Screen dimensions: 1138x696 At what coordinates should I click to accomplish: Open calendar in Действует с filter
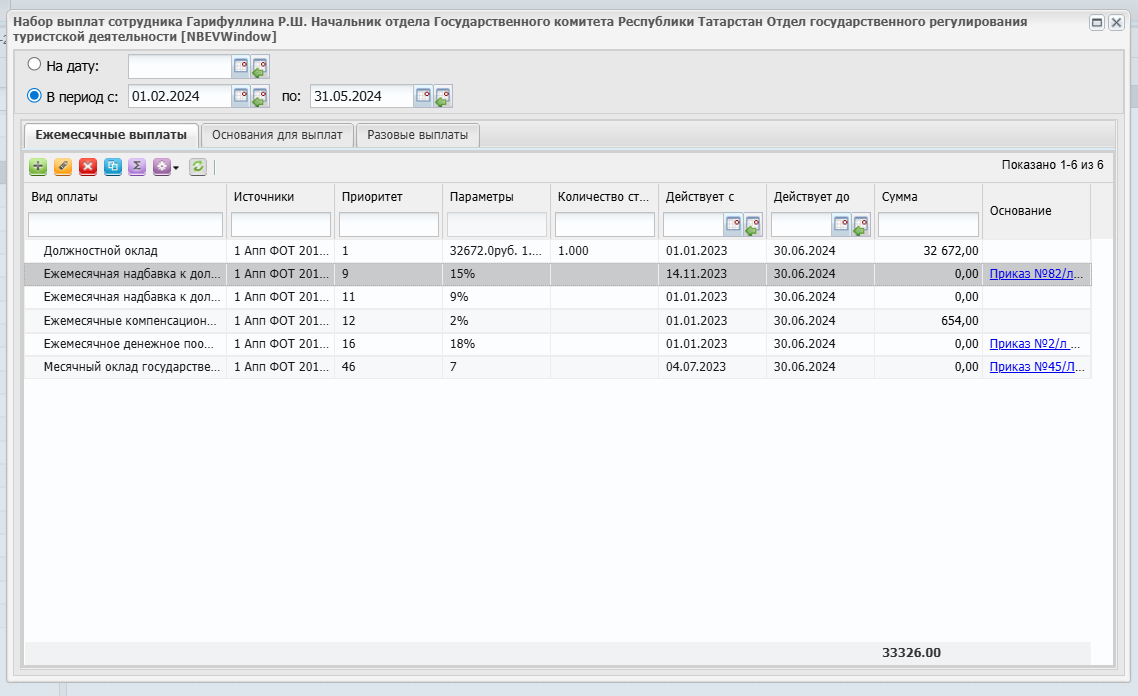pyautogui.click(x=733, y=224)
